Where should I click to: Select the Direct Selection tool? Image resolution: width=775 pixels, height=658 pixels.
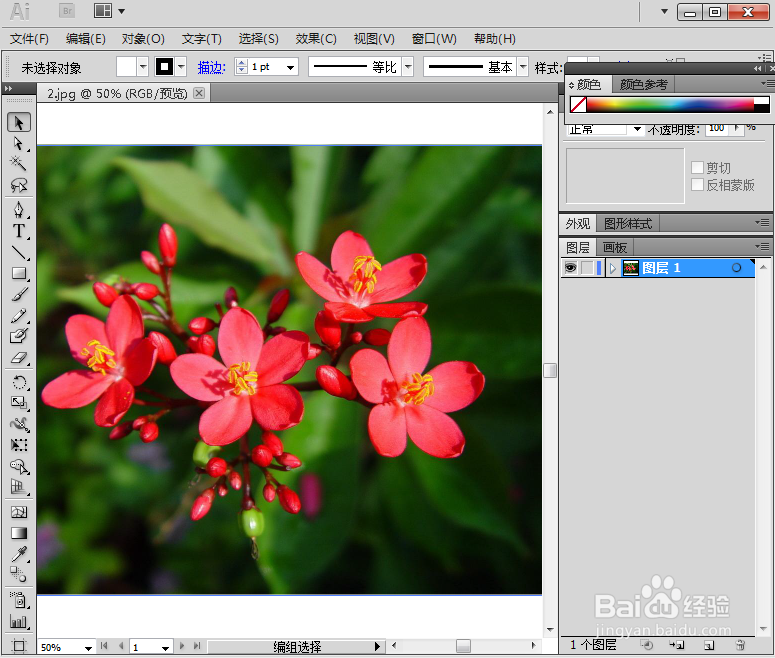19,143
